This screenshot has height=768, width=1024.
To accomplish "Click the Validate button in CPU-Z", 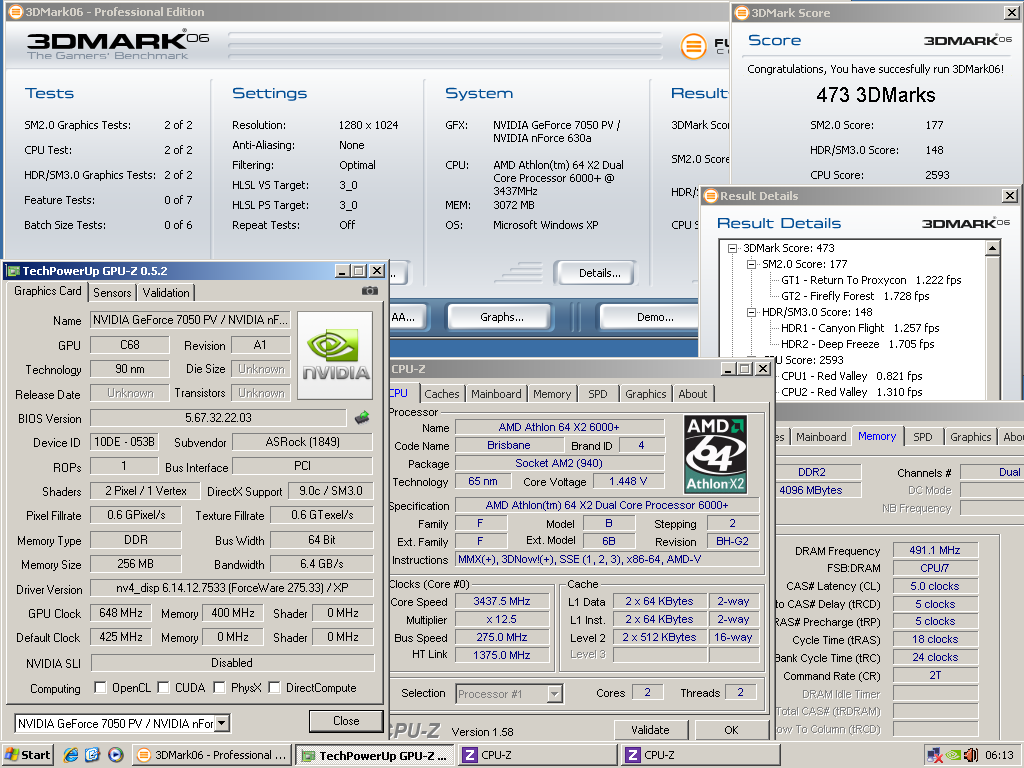I will click(x=650, y=730).
